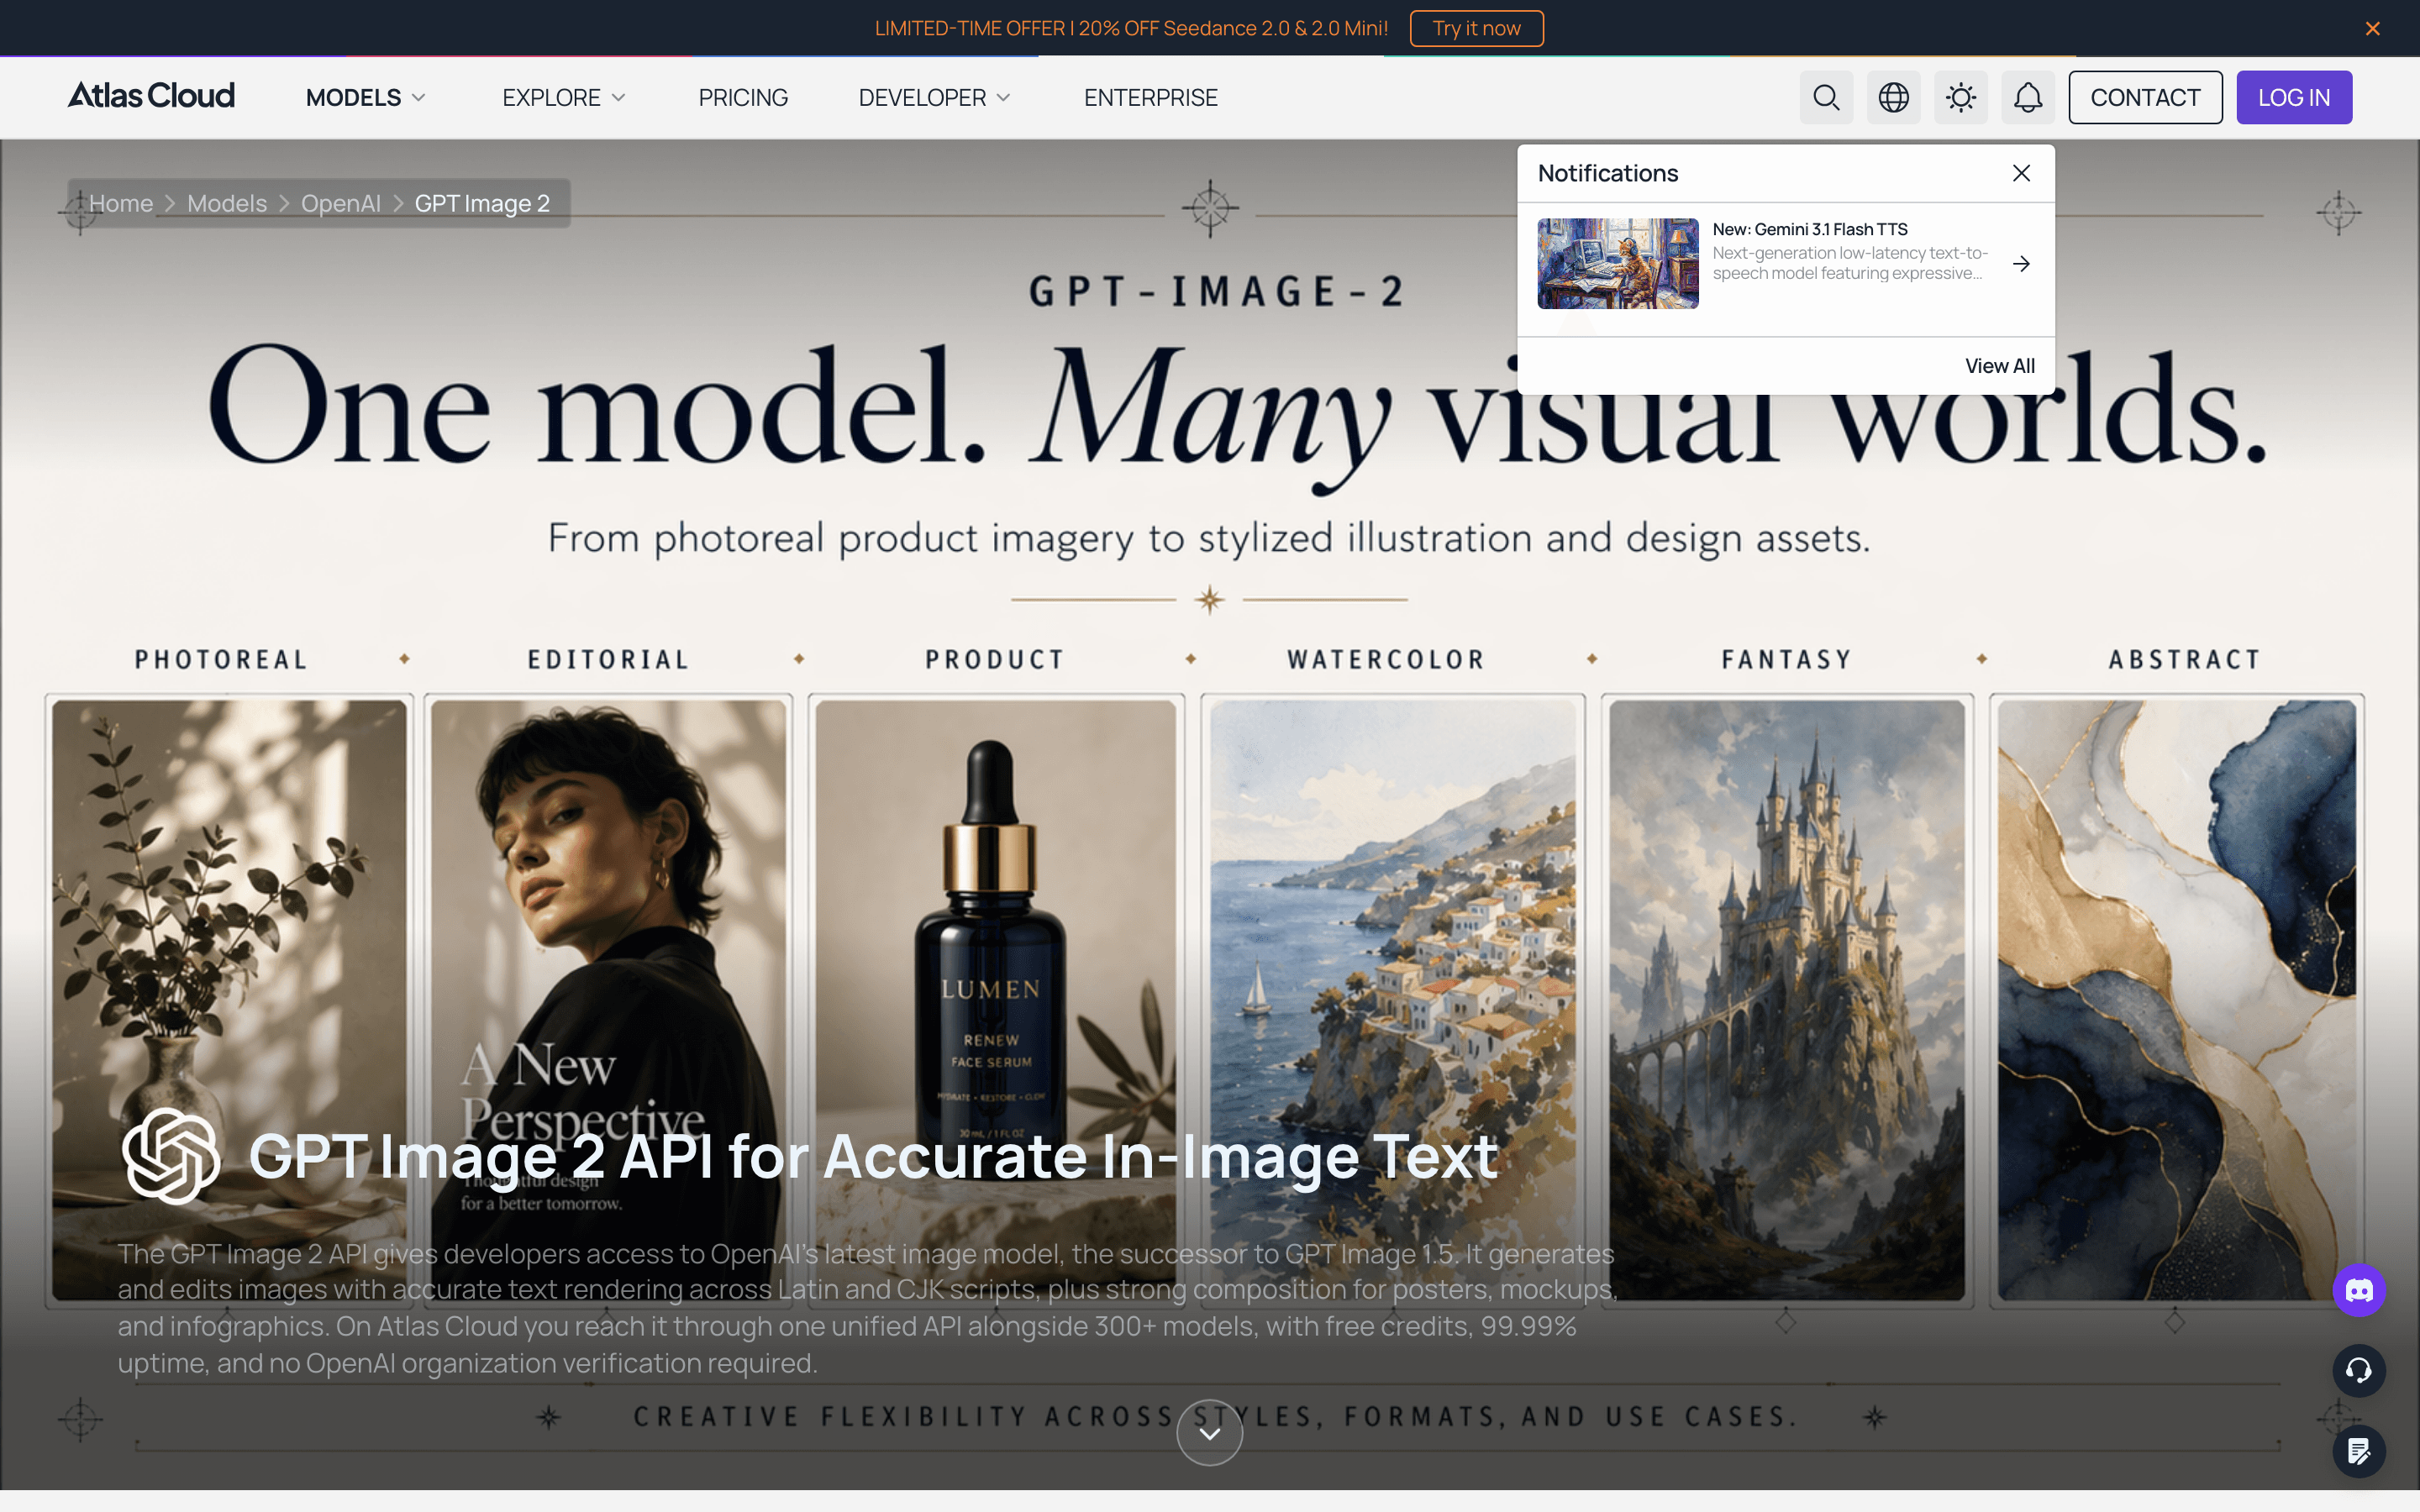Click the Atlas Cloud logo
The width and height of the screenshot is (2420, 1512).
click(151, 96)
